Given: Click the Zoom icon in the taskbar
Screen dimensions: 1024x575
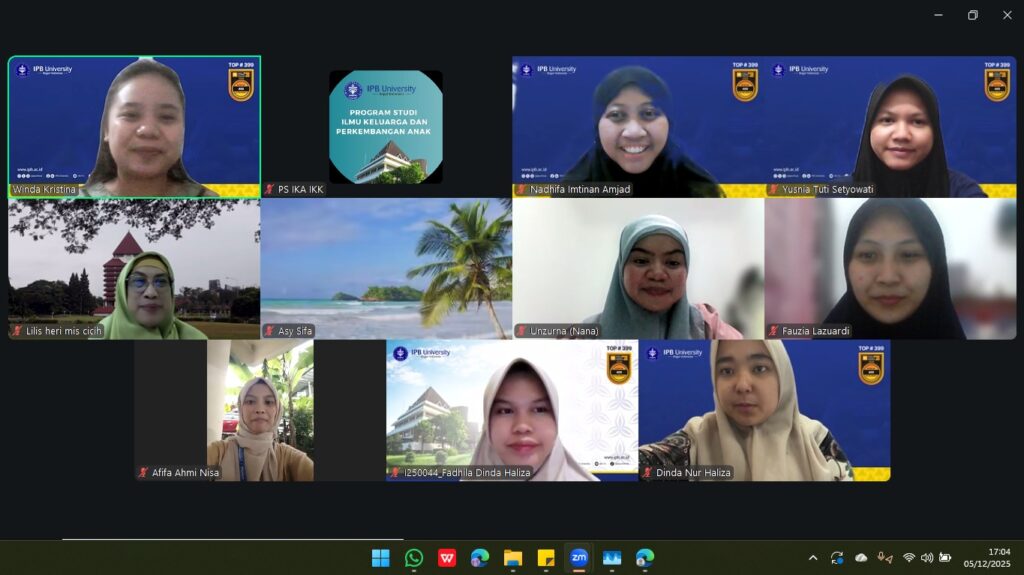Looking at the screenshot, I should tap(579, 558).
